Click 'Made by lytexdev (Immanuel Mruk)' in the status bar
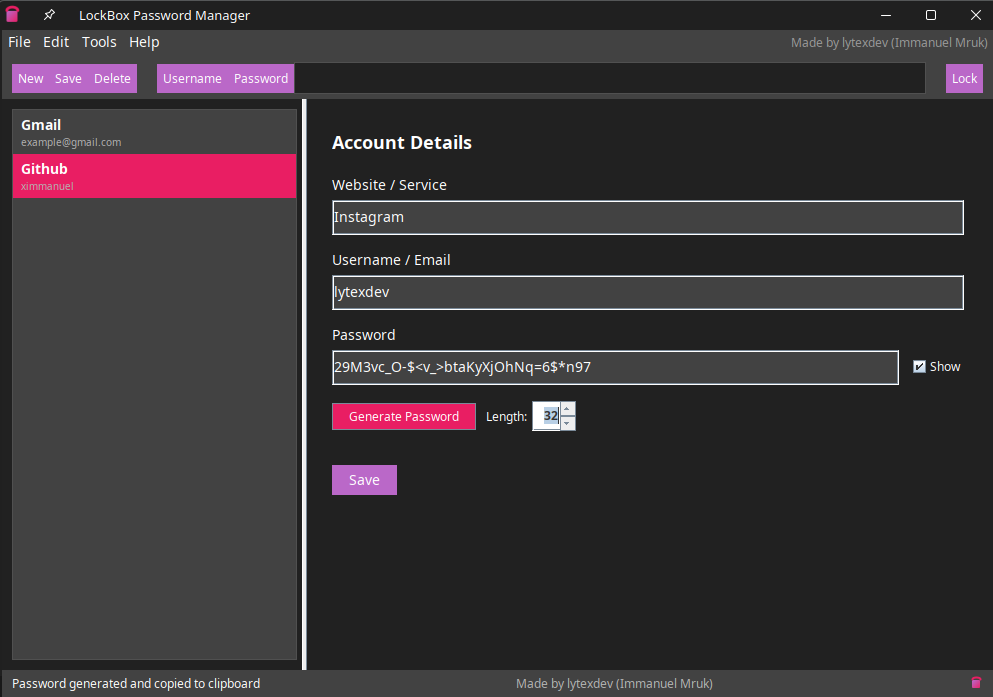This screenshot has height=697, width=993. [x=614, y=683]
